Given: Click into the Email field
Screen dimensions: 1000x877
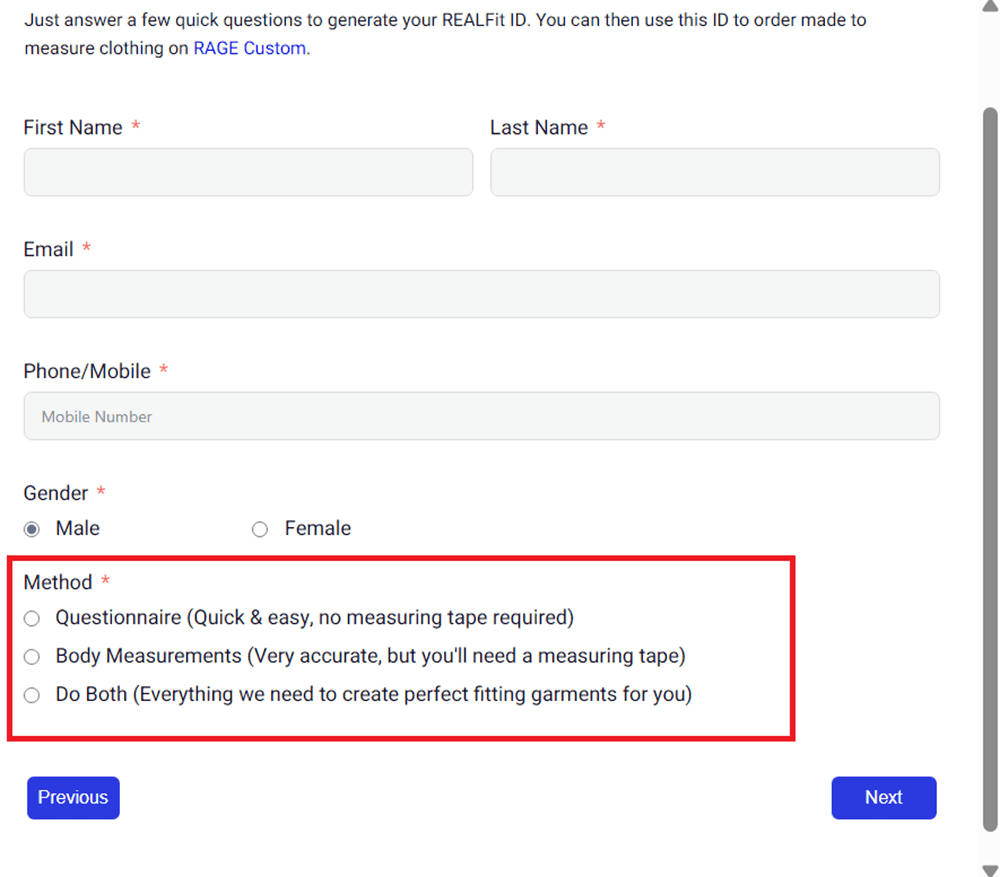Looking at the screenshot, I should (x=481, y=294).
